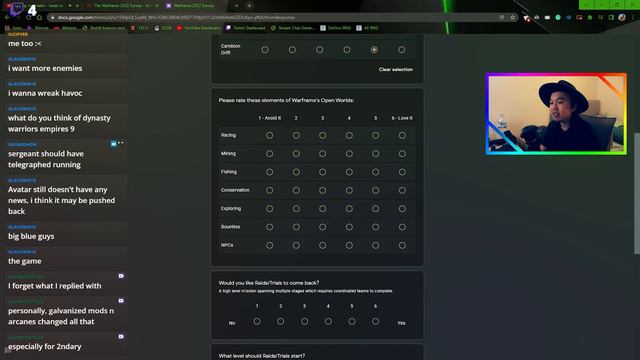The width and height of the screenshot is (640, 360).
Task: Open the YouTube Dashboard bookmark
Action: pos(198,28)
